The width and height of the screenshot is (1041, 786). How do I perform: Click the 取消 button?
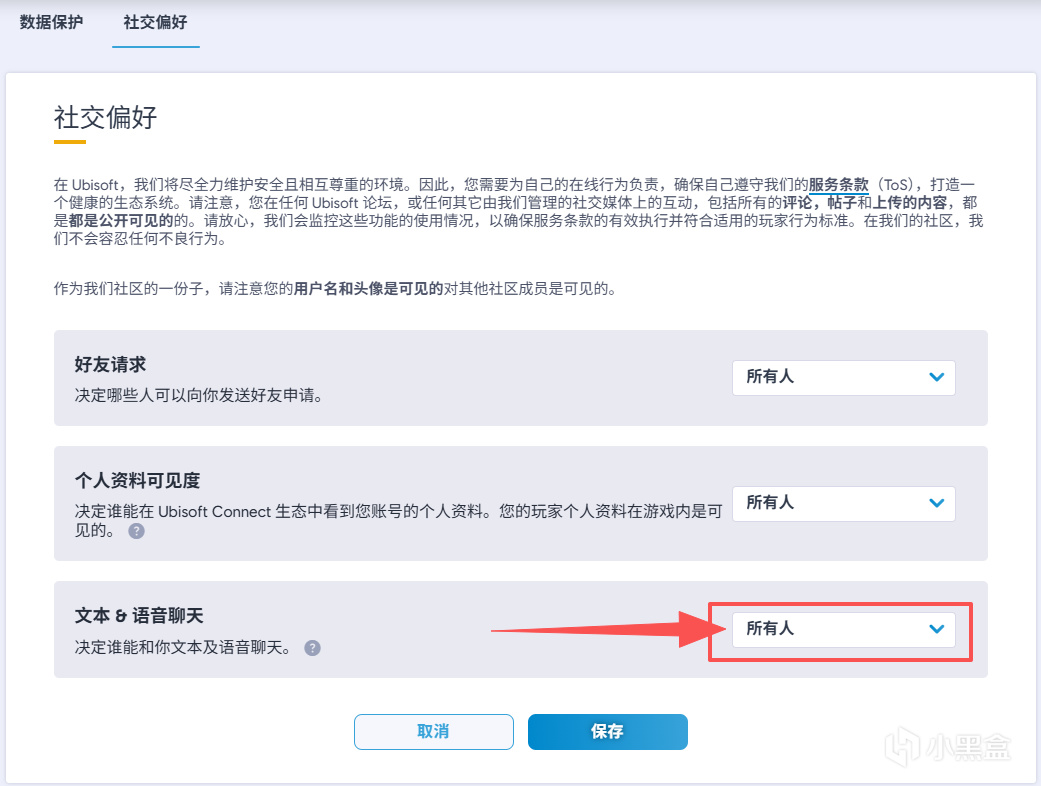pyautogui.click(x=433, y=732)
